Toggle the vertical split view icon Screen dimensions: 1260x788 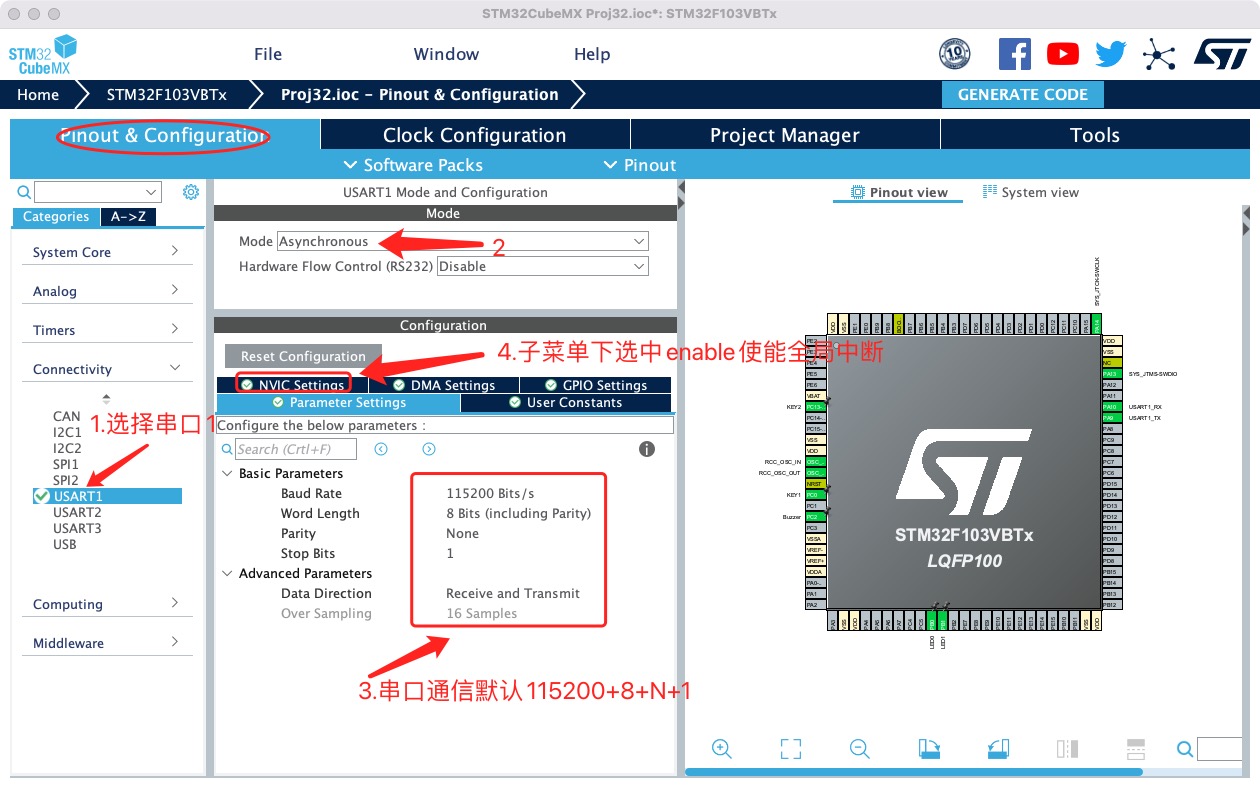[x=1067, y=748]
